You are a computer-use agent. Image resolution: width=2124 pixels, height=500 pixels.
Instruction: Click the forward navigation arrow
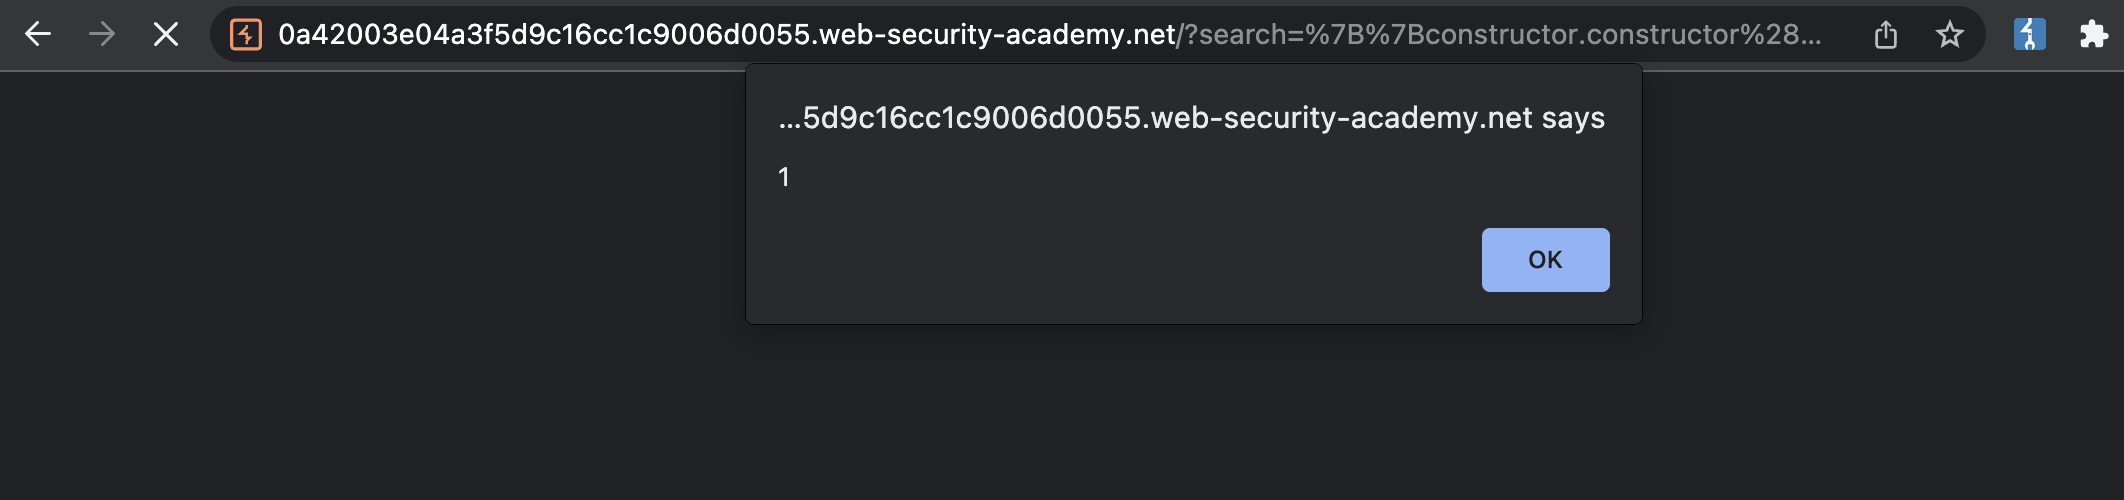[101, 35]
